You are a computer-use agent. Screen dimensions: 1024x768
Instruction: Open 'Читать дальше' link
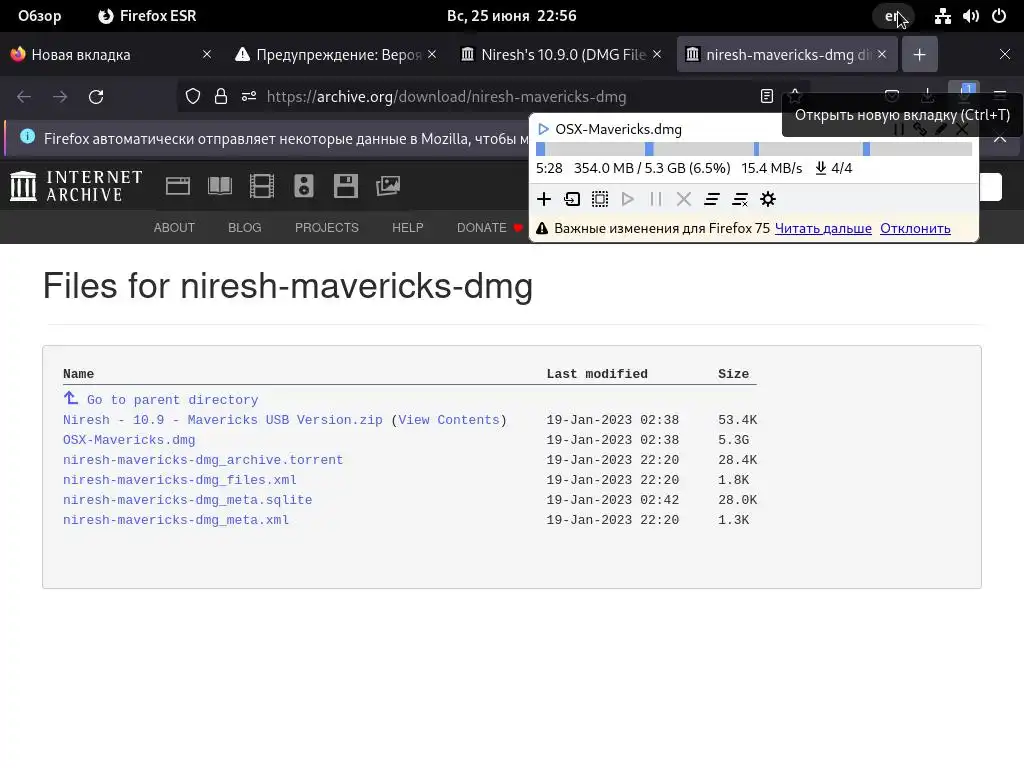pyautogui.click(x=823, y=229)
